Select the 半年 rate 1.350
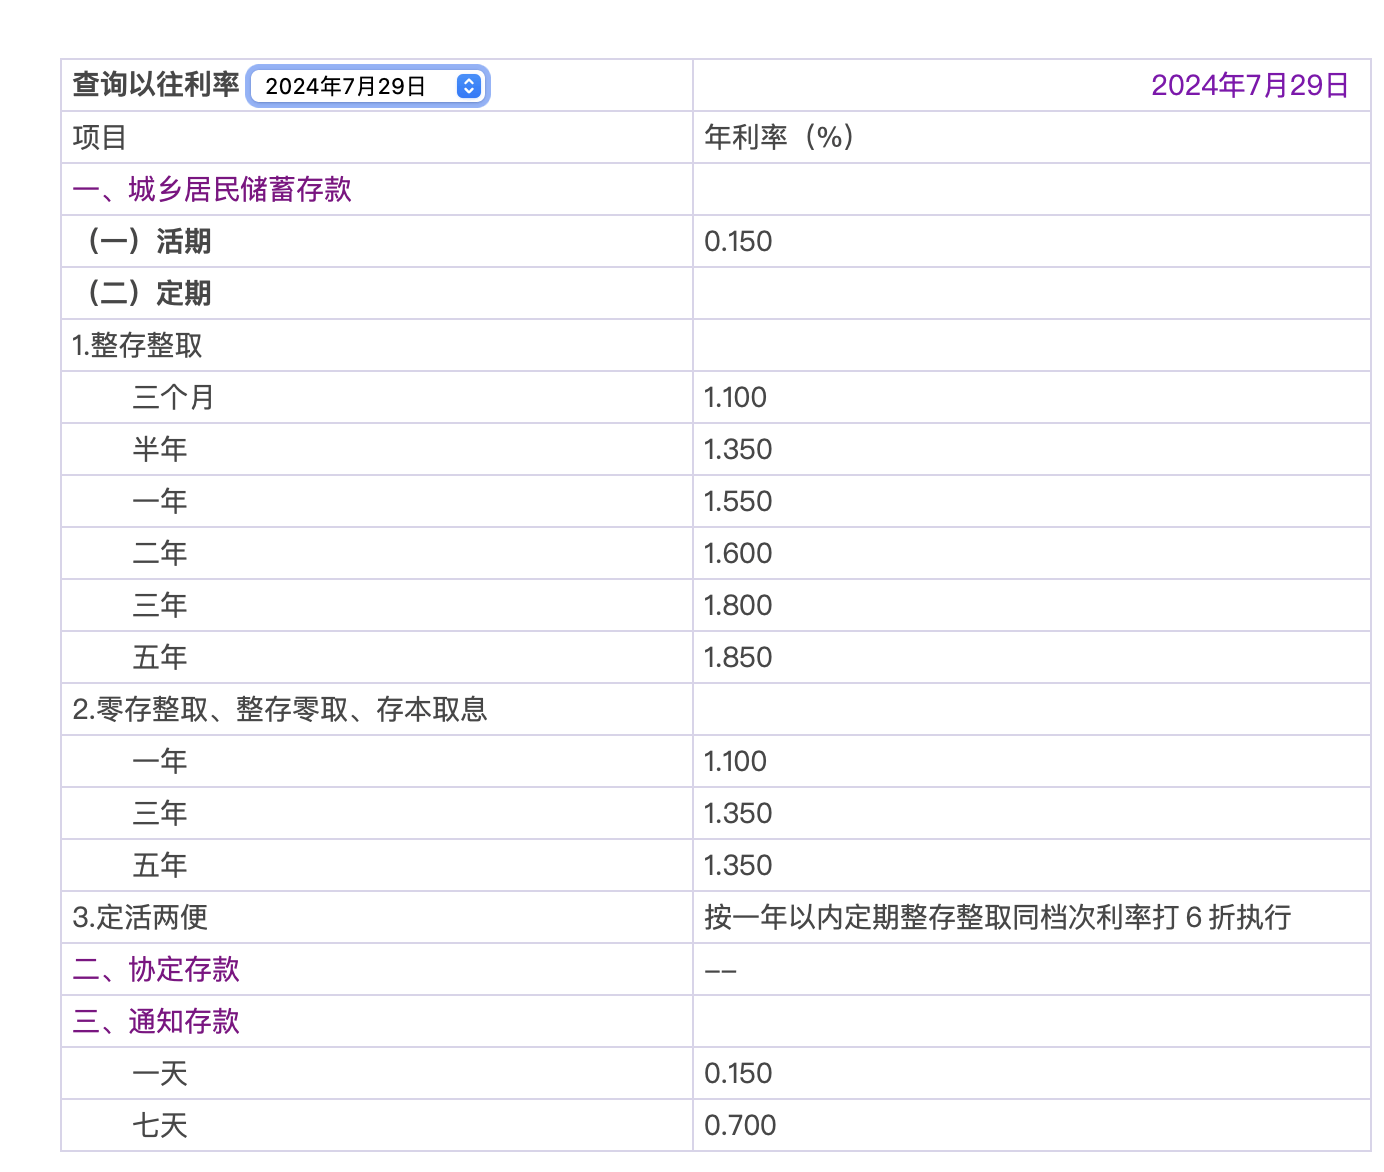The width and height of the screenshot is (1384, 1172). click(x=738, y=449)
